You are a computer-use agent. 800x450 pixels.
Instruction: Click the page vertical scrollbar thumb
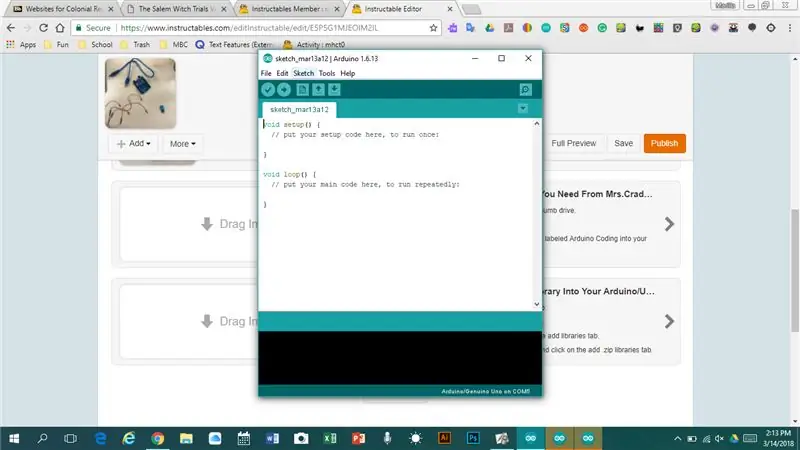click(795, 270)
